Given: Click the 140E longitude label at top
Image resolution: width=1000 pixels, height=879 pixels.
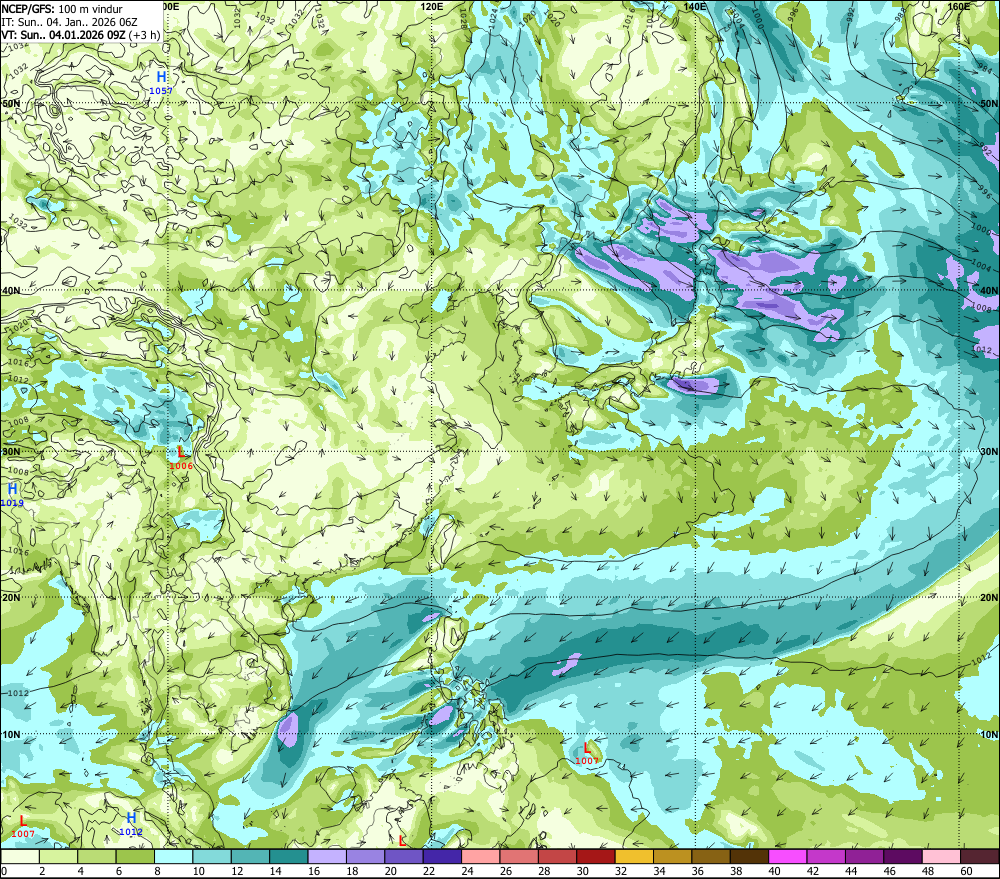Looking at the screenshot, I should coord(695,6).
